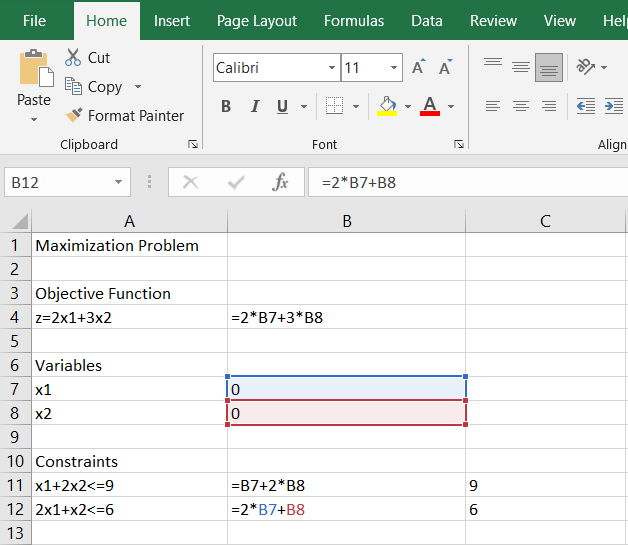The width and height of the screenshot is (628, 545).
Task: Toggle Italic formatting
Action: pyautogui.click(x=254, y=107)
